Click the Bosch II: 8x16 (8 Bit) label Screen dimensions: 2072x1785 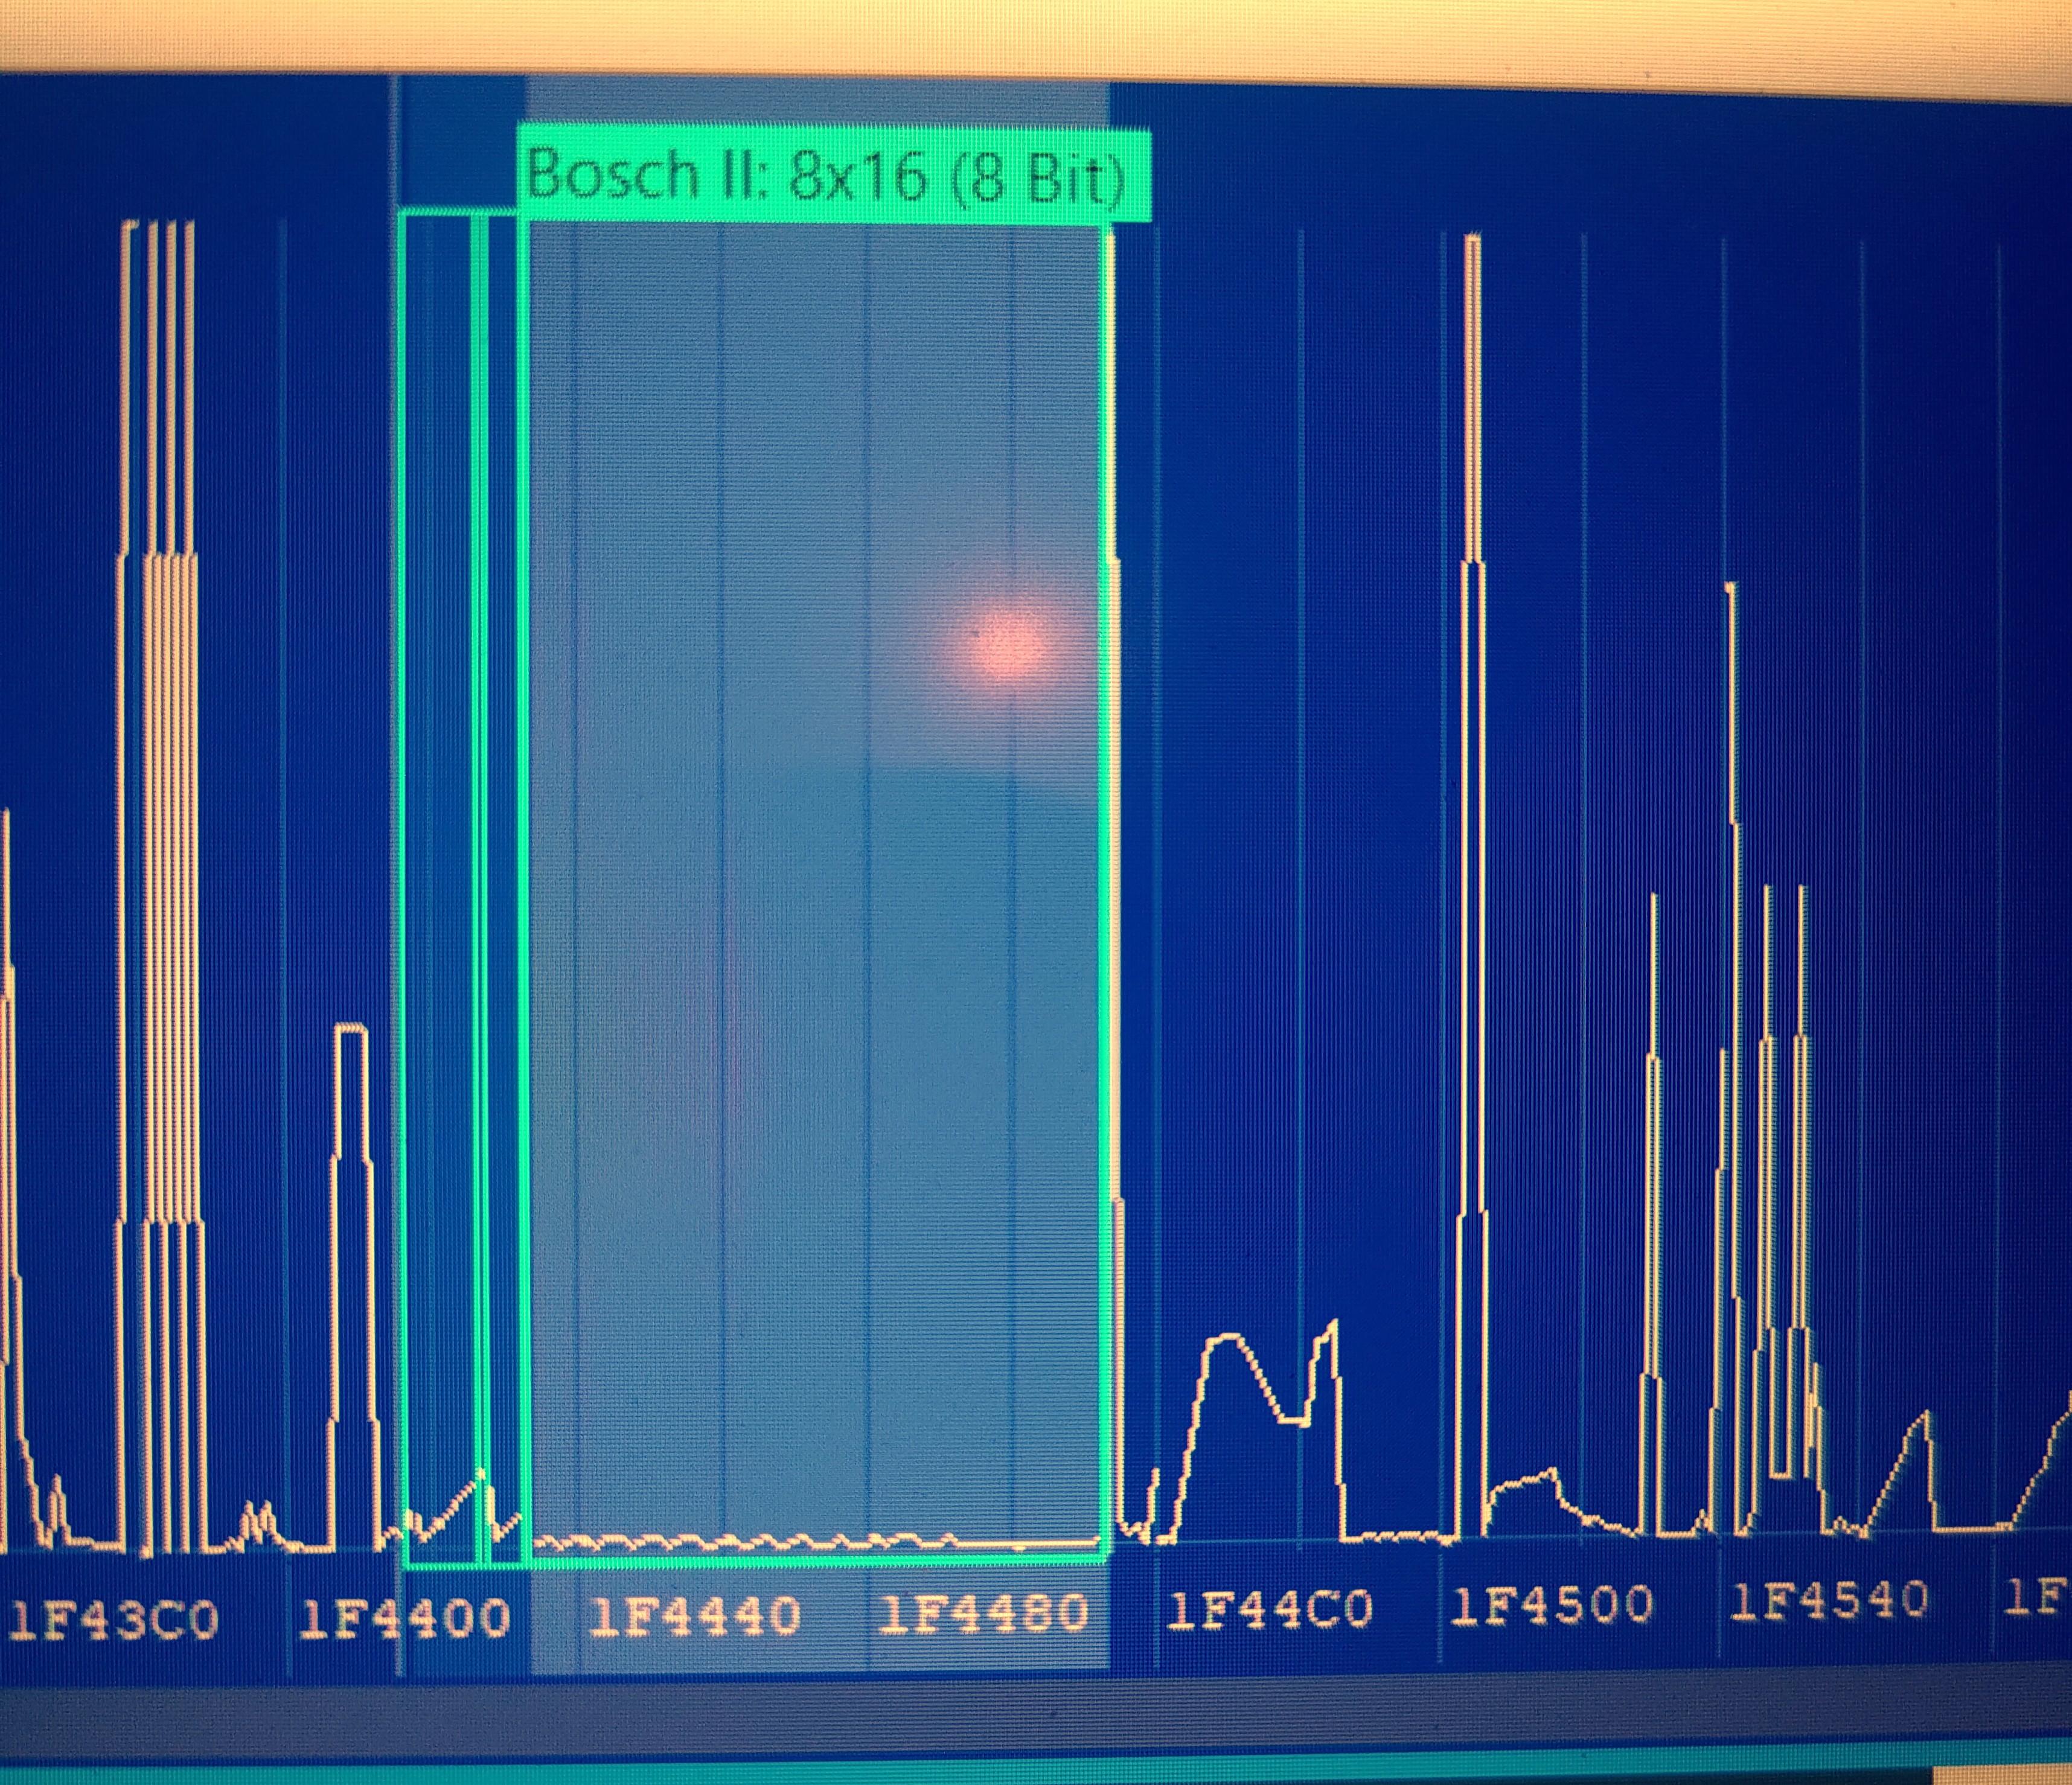tap(834, 174)
